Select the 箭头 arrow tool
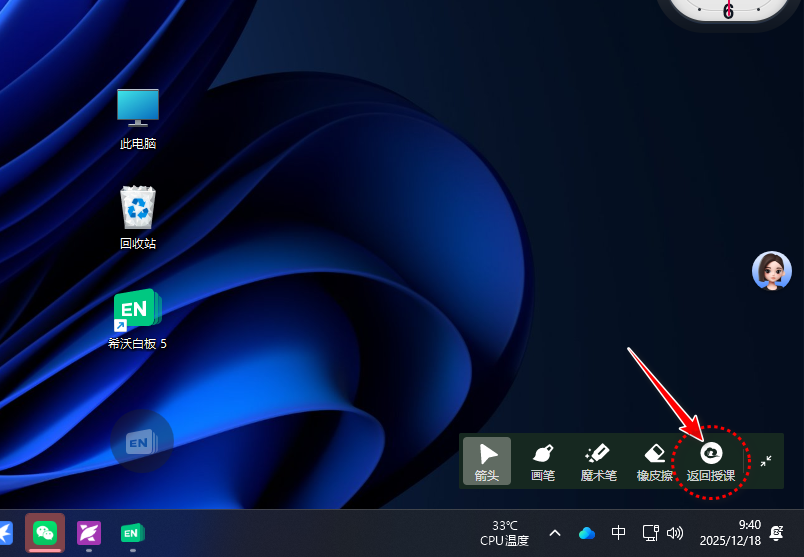 click(x=487, y=461)
